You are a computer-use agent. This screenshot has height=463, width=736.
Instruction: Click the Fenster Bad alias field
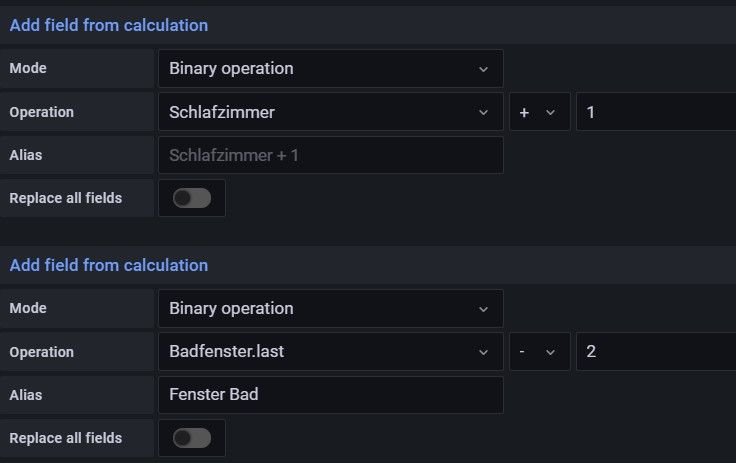point(330,394)
